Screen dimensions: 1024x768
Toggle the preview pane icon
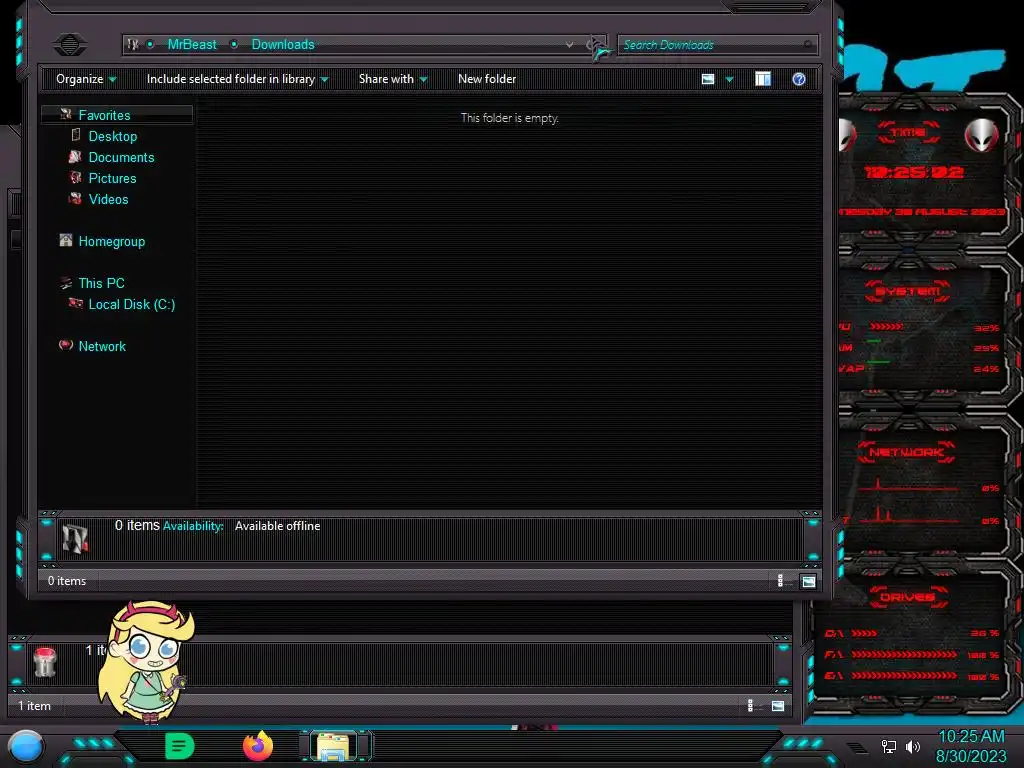[x=763, y=79]
